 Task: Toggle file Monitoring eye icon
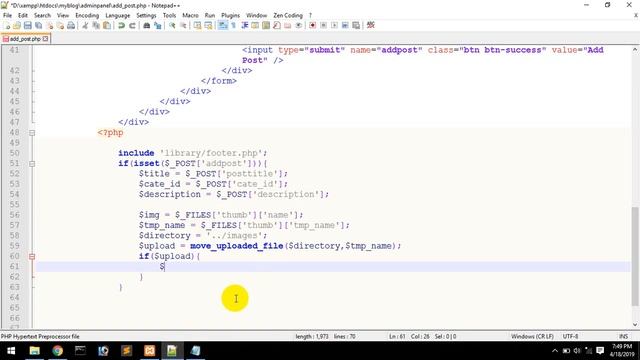(x=298, y=25)
